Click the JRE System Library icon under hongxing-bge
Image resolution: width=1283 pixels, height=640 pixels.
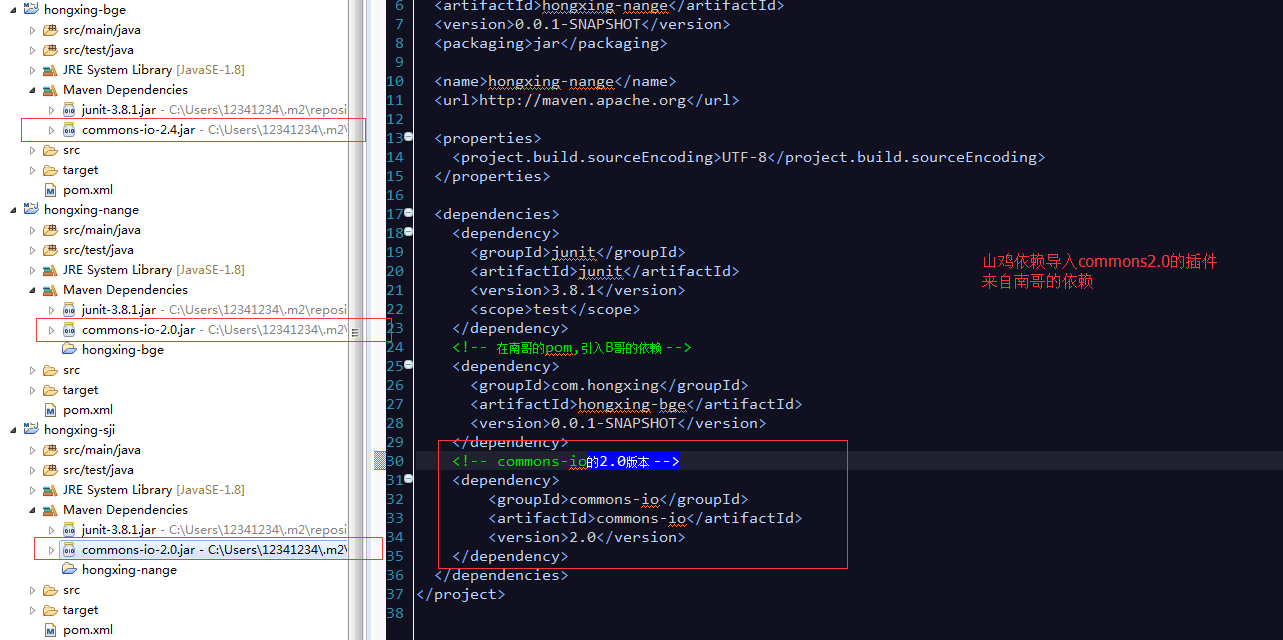[x=50, y=70]
